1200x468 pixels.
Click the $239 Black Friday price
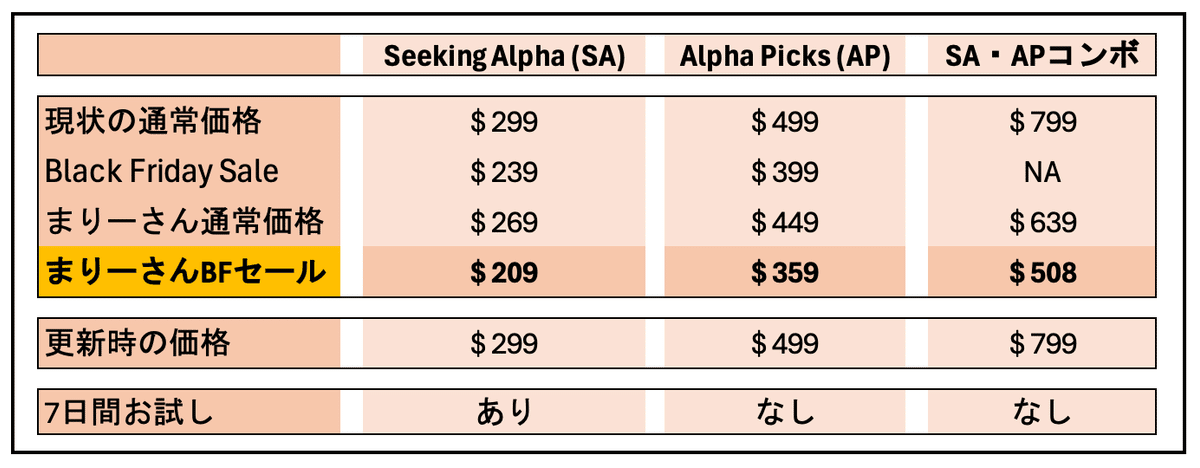pyautogui.click(x=504, y=172)
